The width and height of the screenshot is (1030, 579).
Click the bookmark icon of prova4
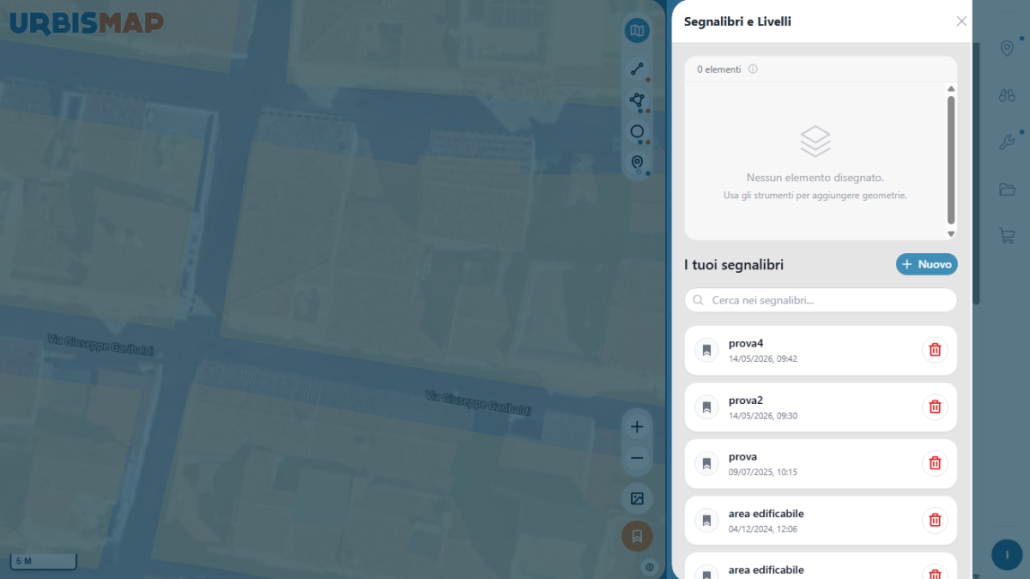(x=707, y=350)
